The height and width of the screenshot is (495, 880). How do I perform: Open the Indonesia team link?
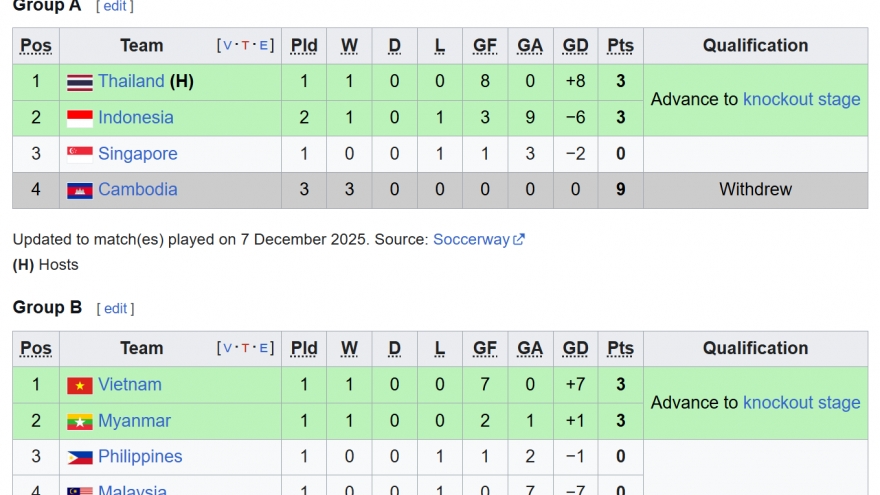click(x=135, y=118)
